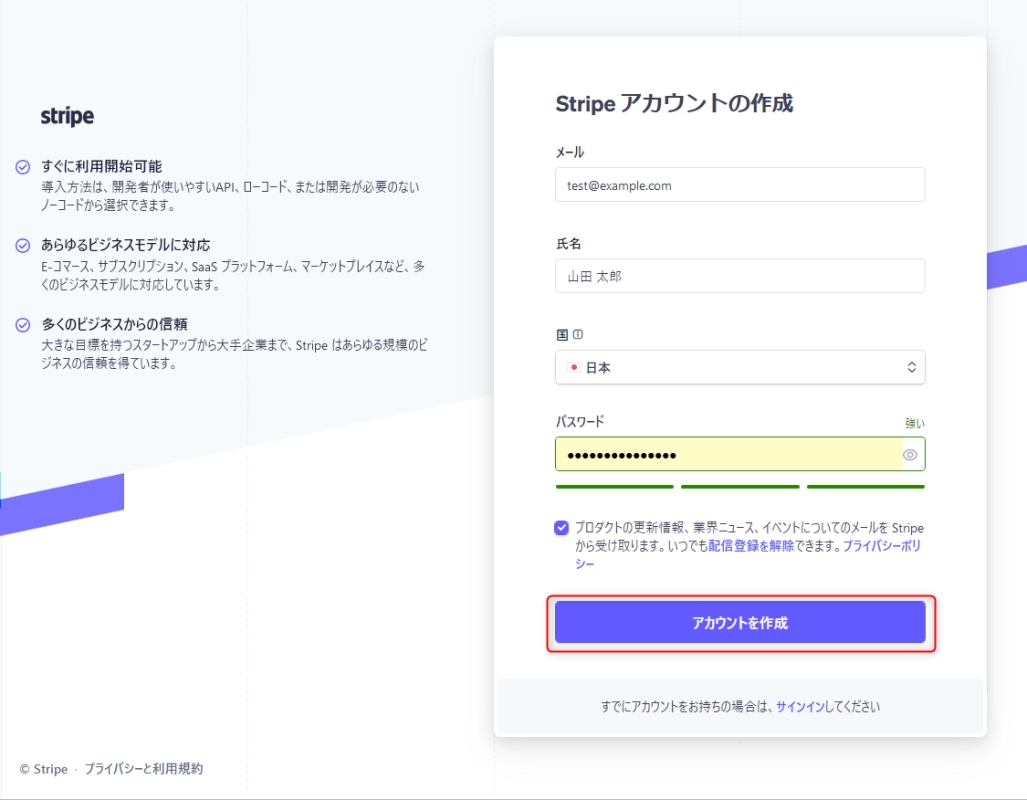Click the あらゆるビジネスモデルに対応 heading
1027x800 pixels.
[126, 245]
